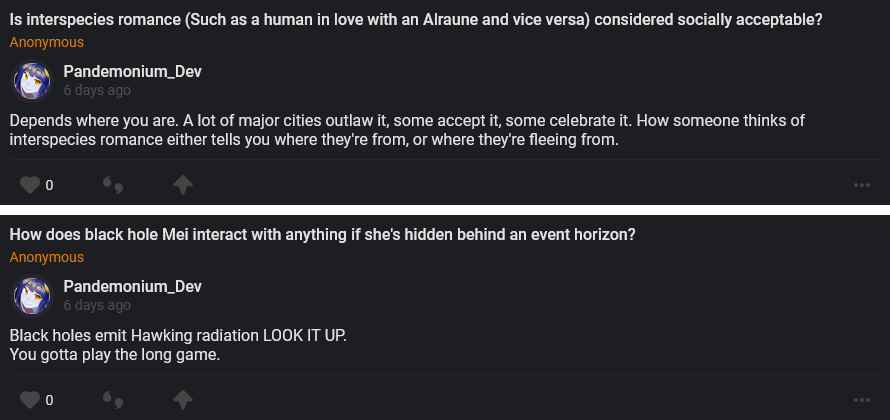Click Anonymous under the interspecies romance question
Viewport: 890px width, 420px height.
pyautogui.click(x=47, y=43)
